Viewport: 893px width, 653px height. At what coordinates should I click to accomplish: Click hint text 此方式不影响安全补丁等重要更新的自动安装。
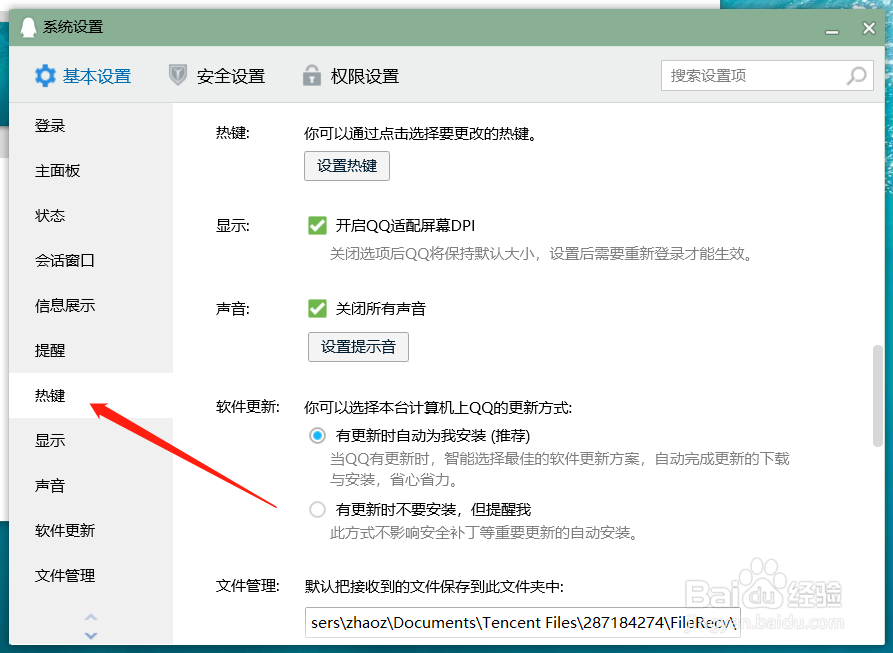pyautogui.click(x=484, y=533)
